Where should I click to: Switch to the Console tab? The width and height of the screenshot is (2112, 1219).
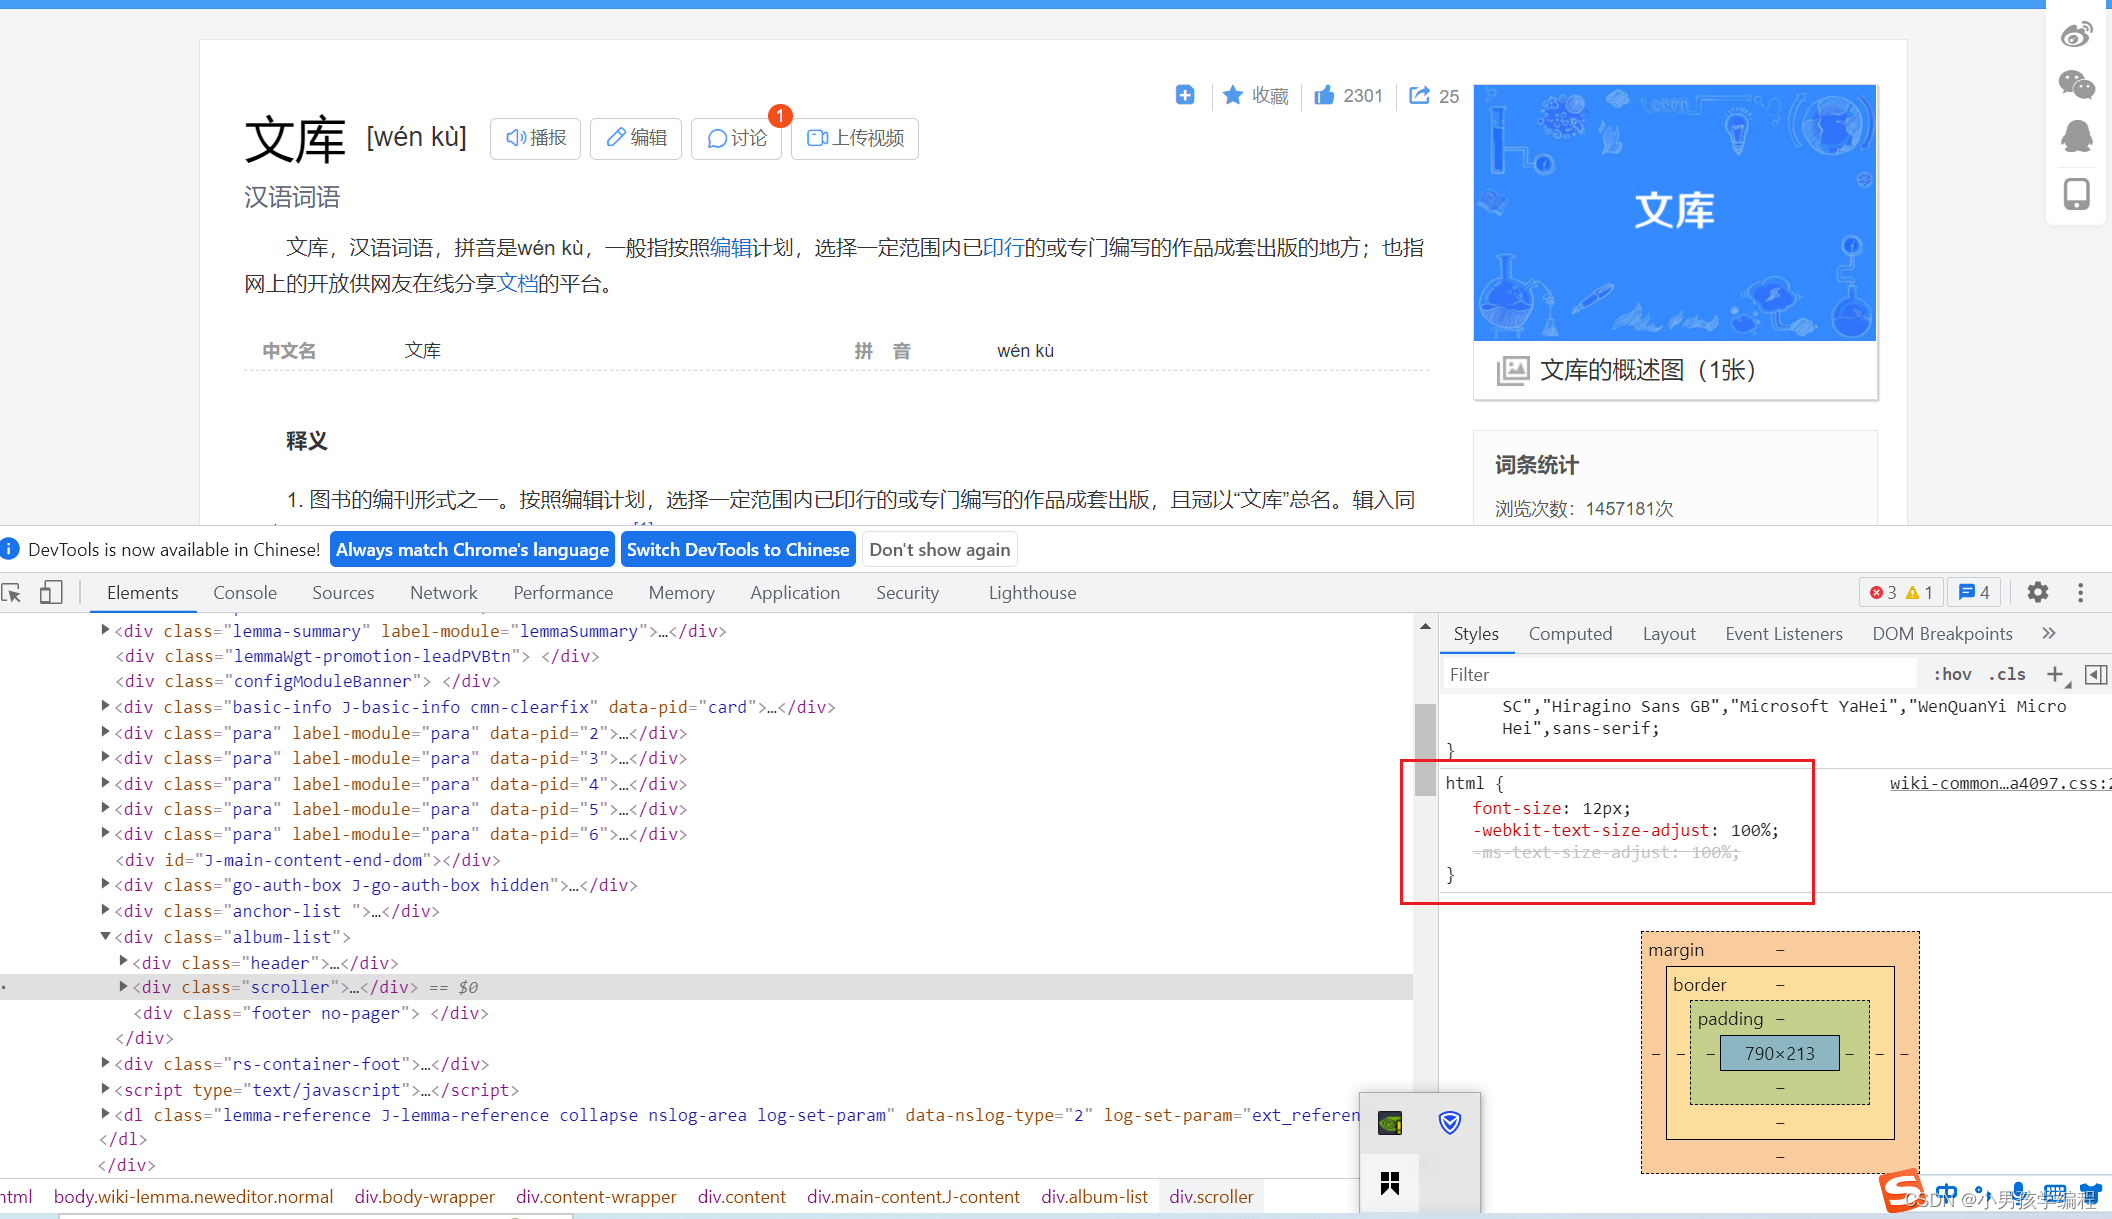(245, 592)
